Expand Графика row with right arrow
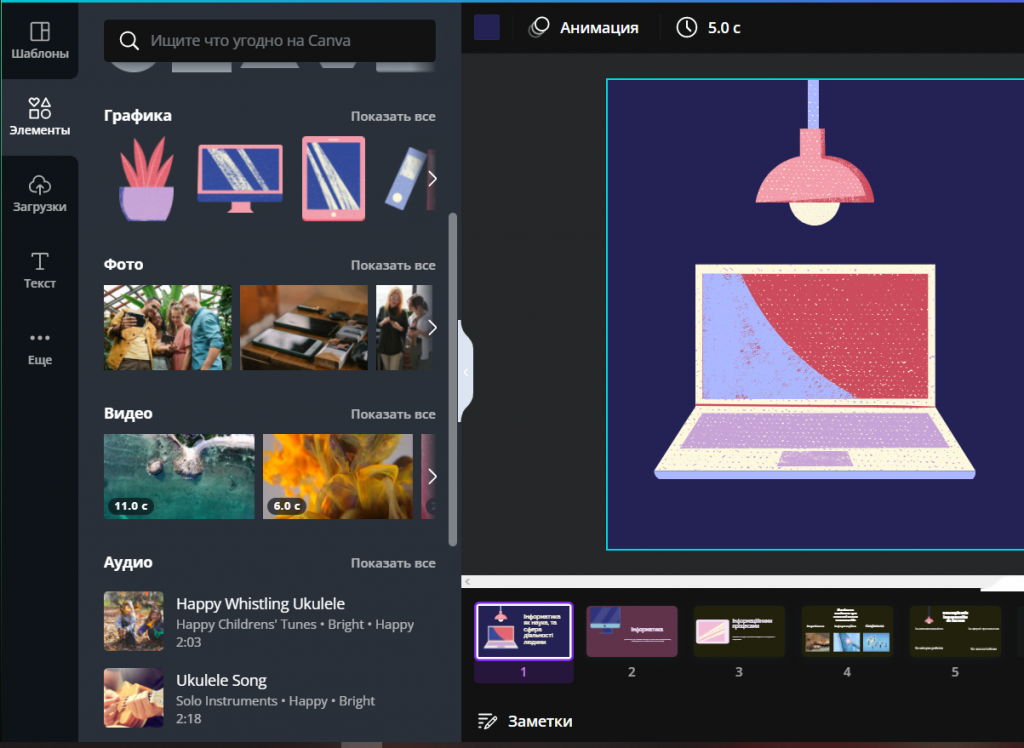Image resolution: width=1024 pixels, height=748 pixels. tap(432, 179)
